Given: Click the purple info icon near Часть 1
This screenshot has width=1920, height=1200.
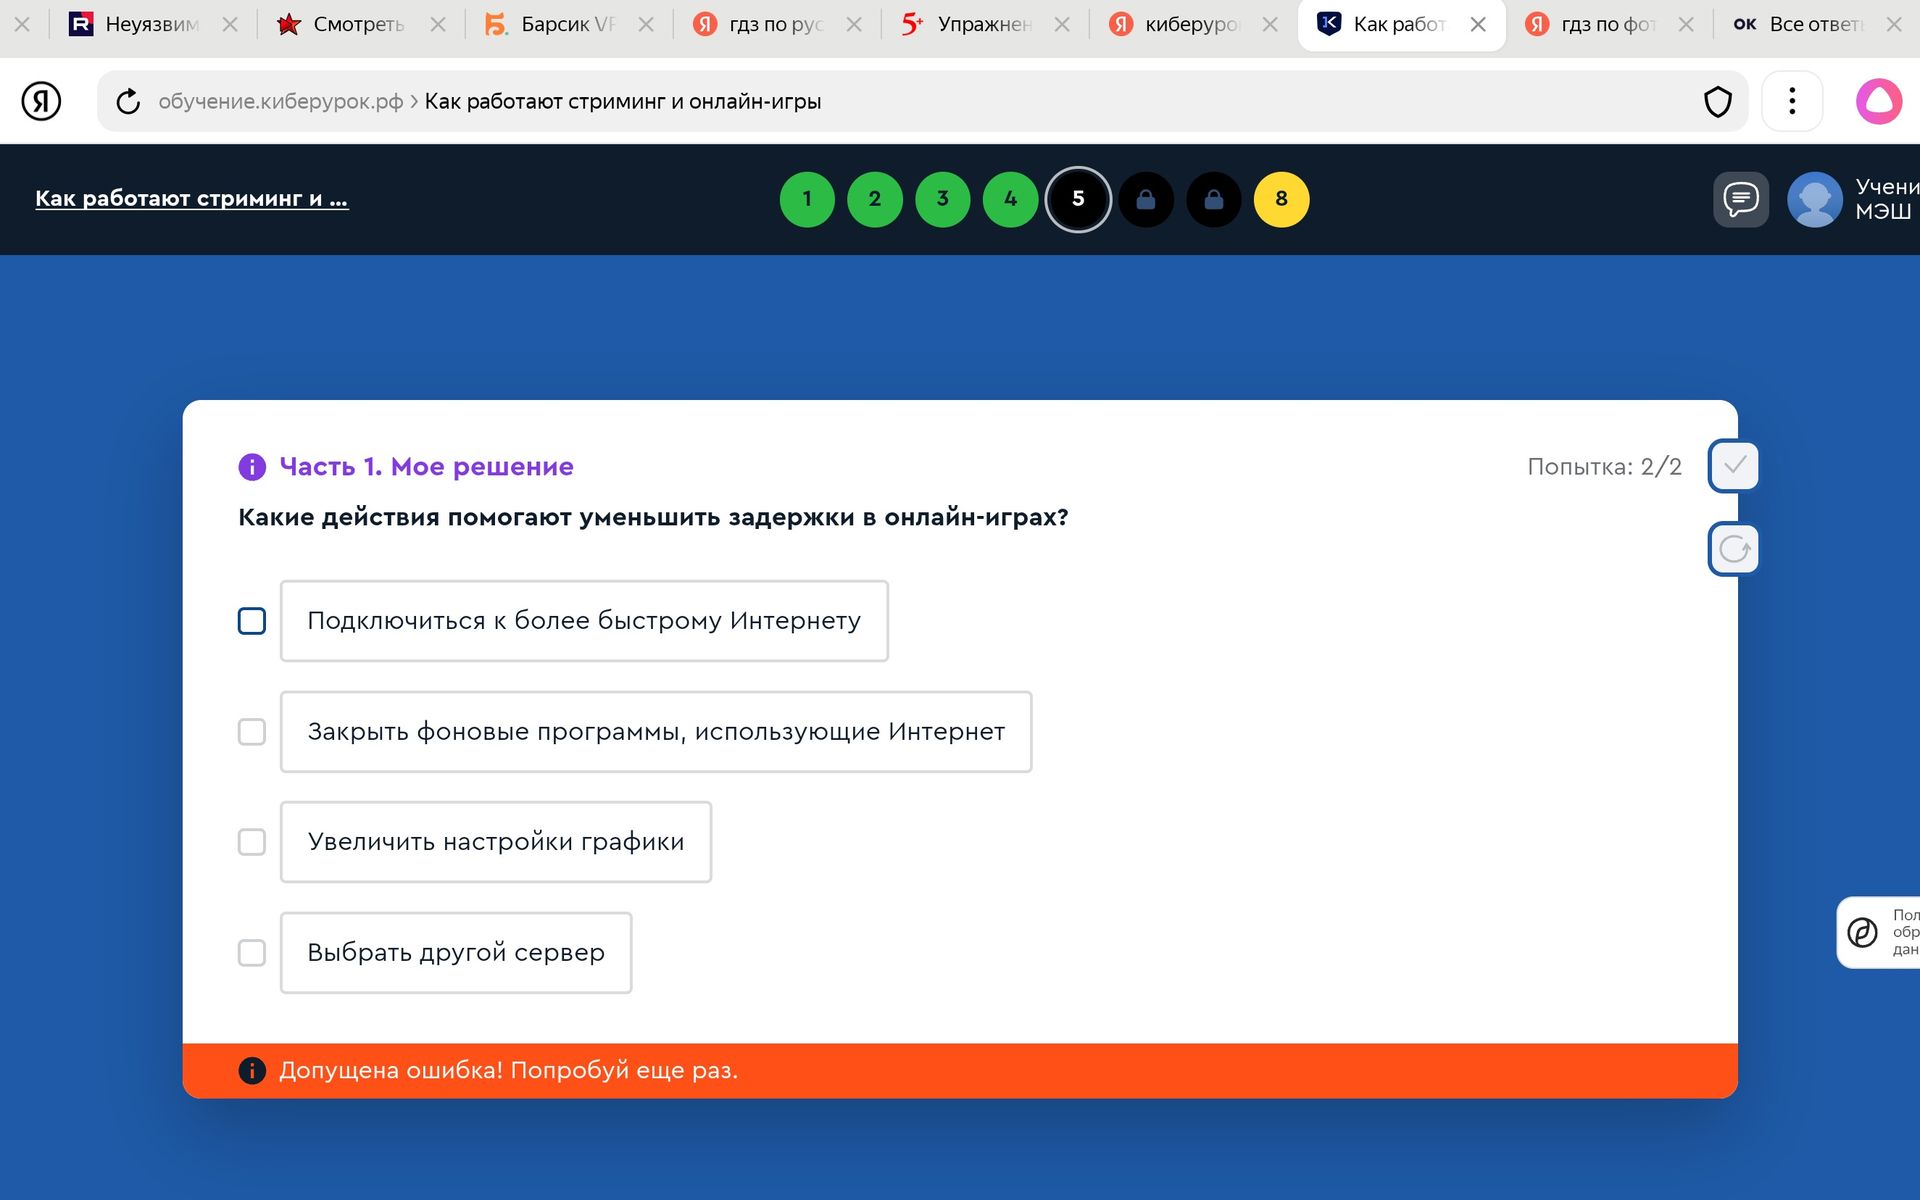Looking at the screenshot, I should coord(252,467).
